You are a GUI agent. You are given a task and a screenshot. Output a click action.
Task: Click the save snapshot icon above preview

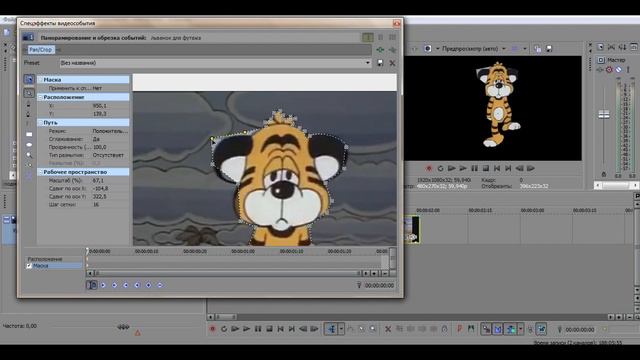(549, 49)
